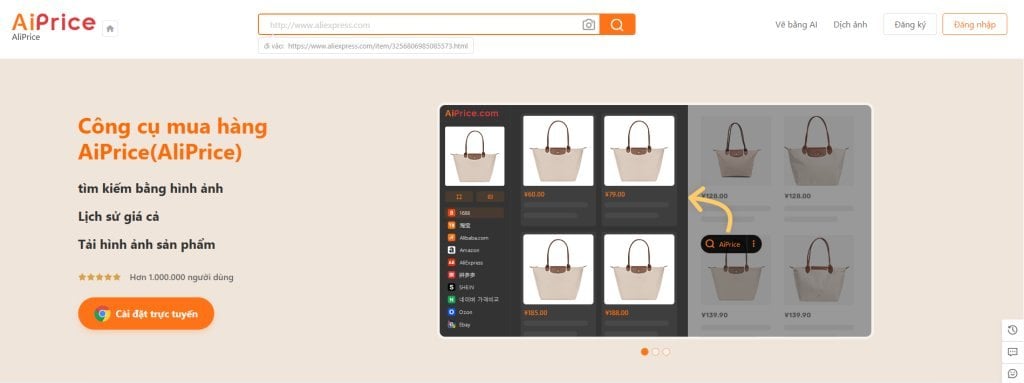
Task: Click the suggested aliexpress item URL below search
Action: point(377,46)
